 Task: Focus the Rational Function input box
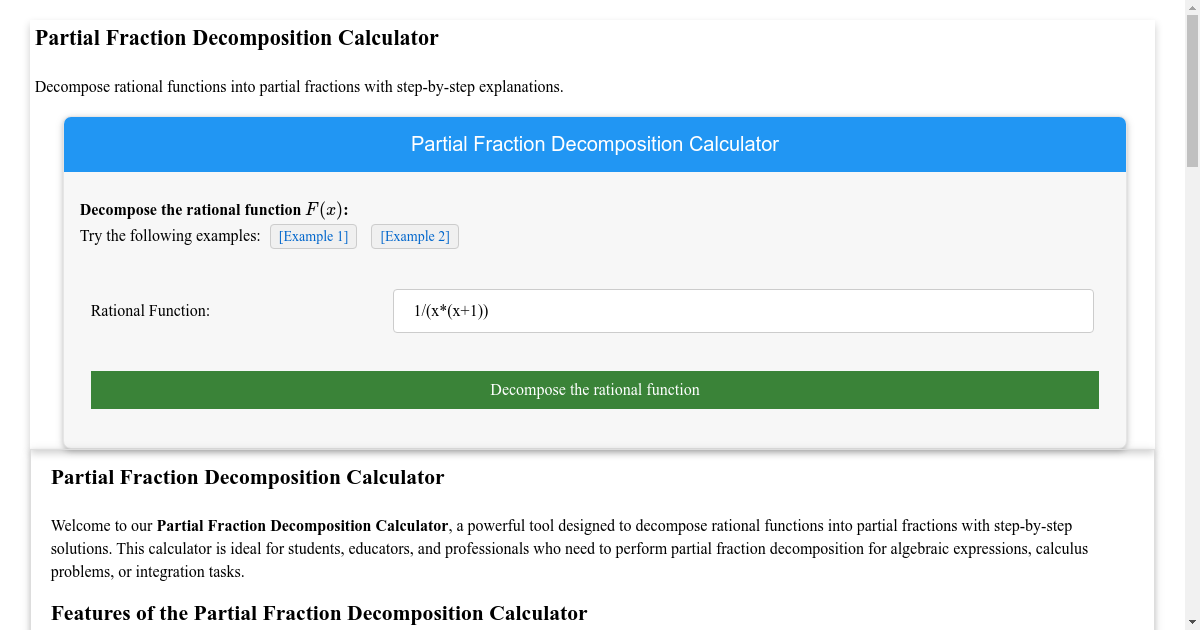(742, 311)
